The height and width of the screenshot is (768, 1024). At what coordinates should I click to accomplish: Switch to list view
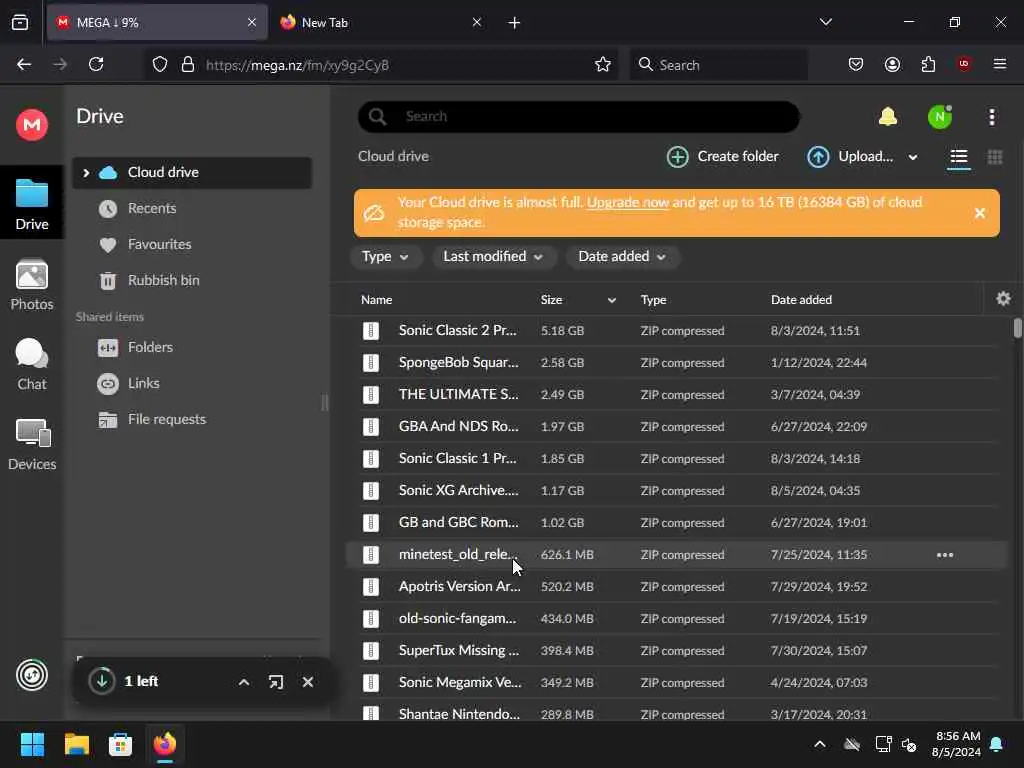coord(959,157)
